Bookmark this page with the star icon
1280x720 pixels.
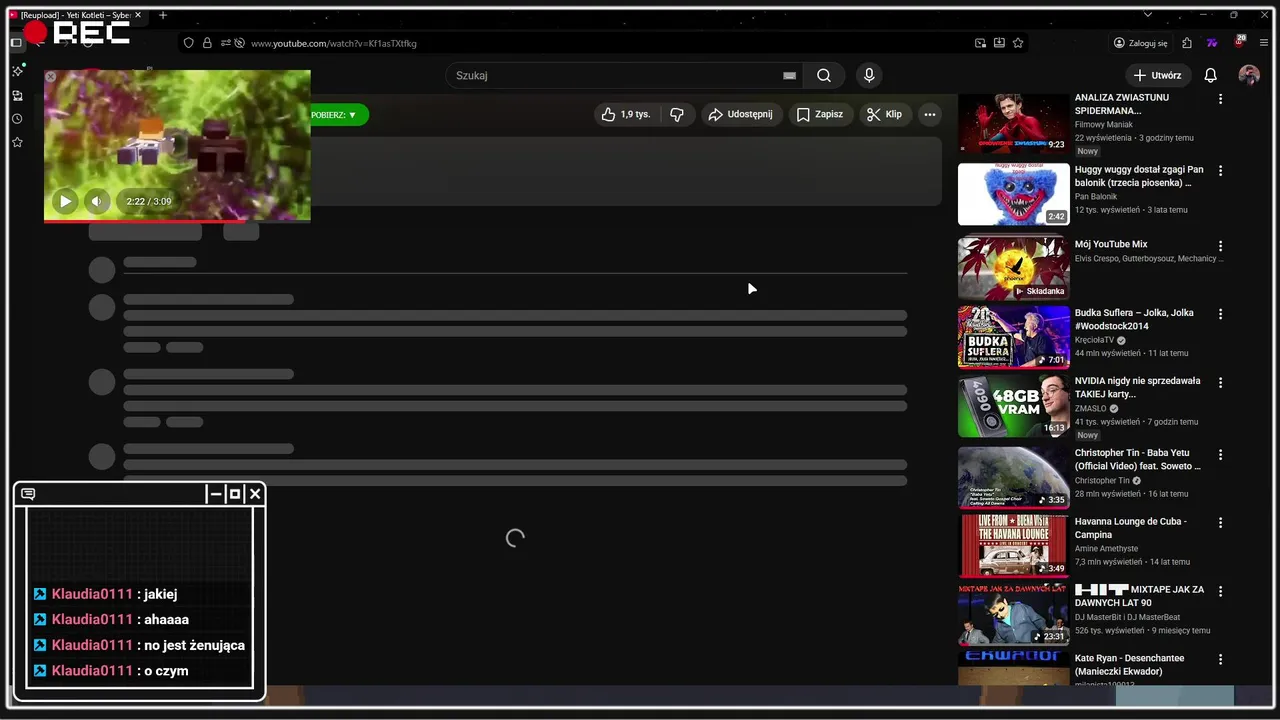point(1018,43)
